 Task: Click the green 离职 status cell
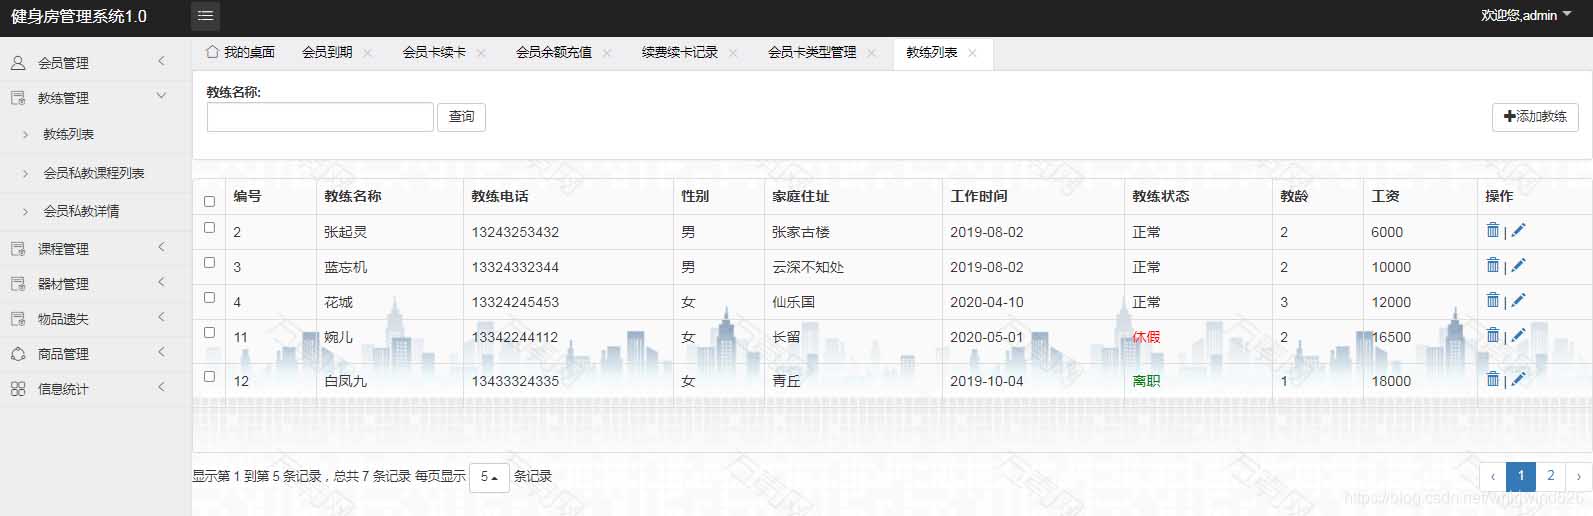click(x=1146, y=381)
